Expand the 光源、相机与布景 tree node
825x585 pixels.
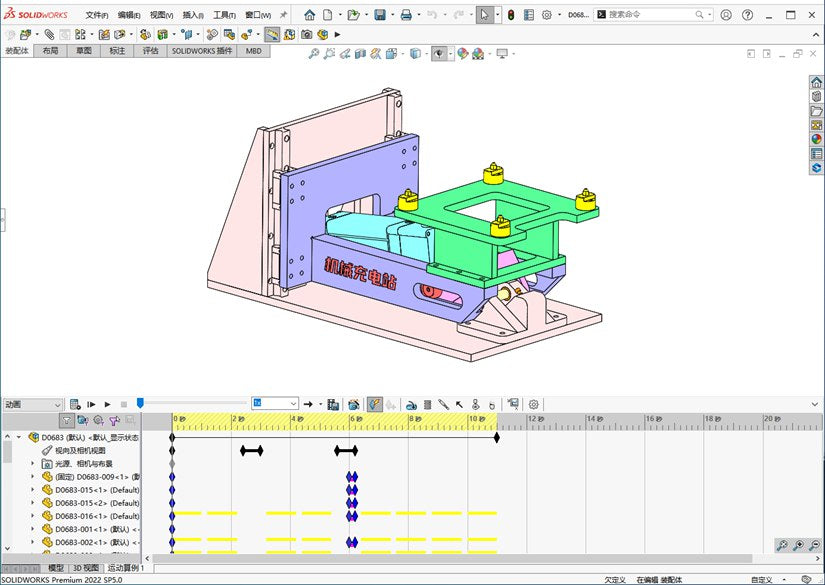click(33, 463)
